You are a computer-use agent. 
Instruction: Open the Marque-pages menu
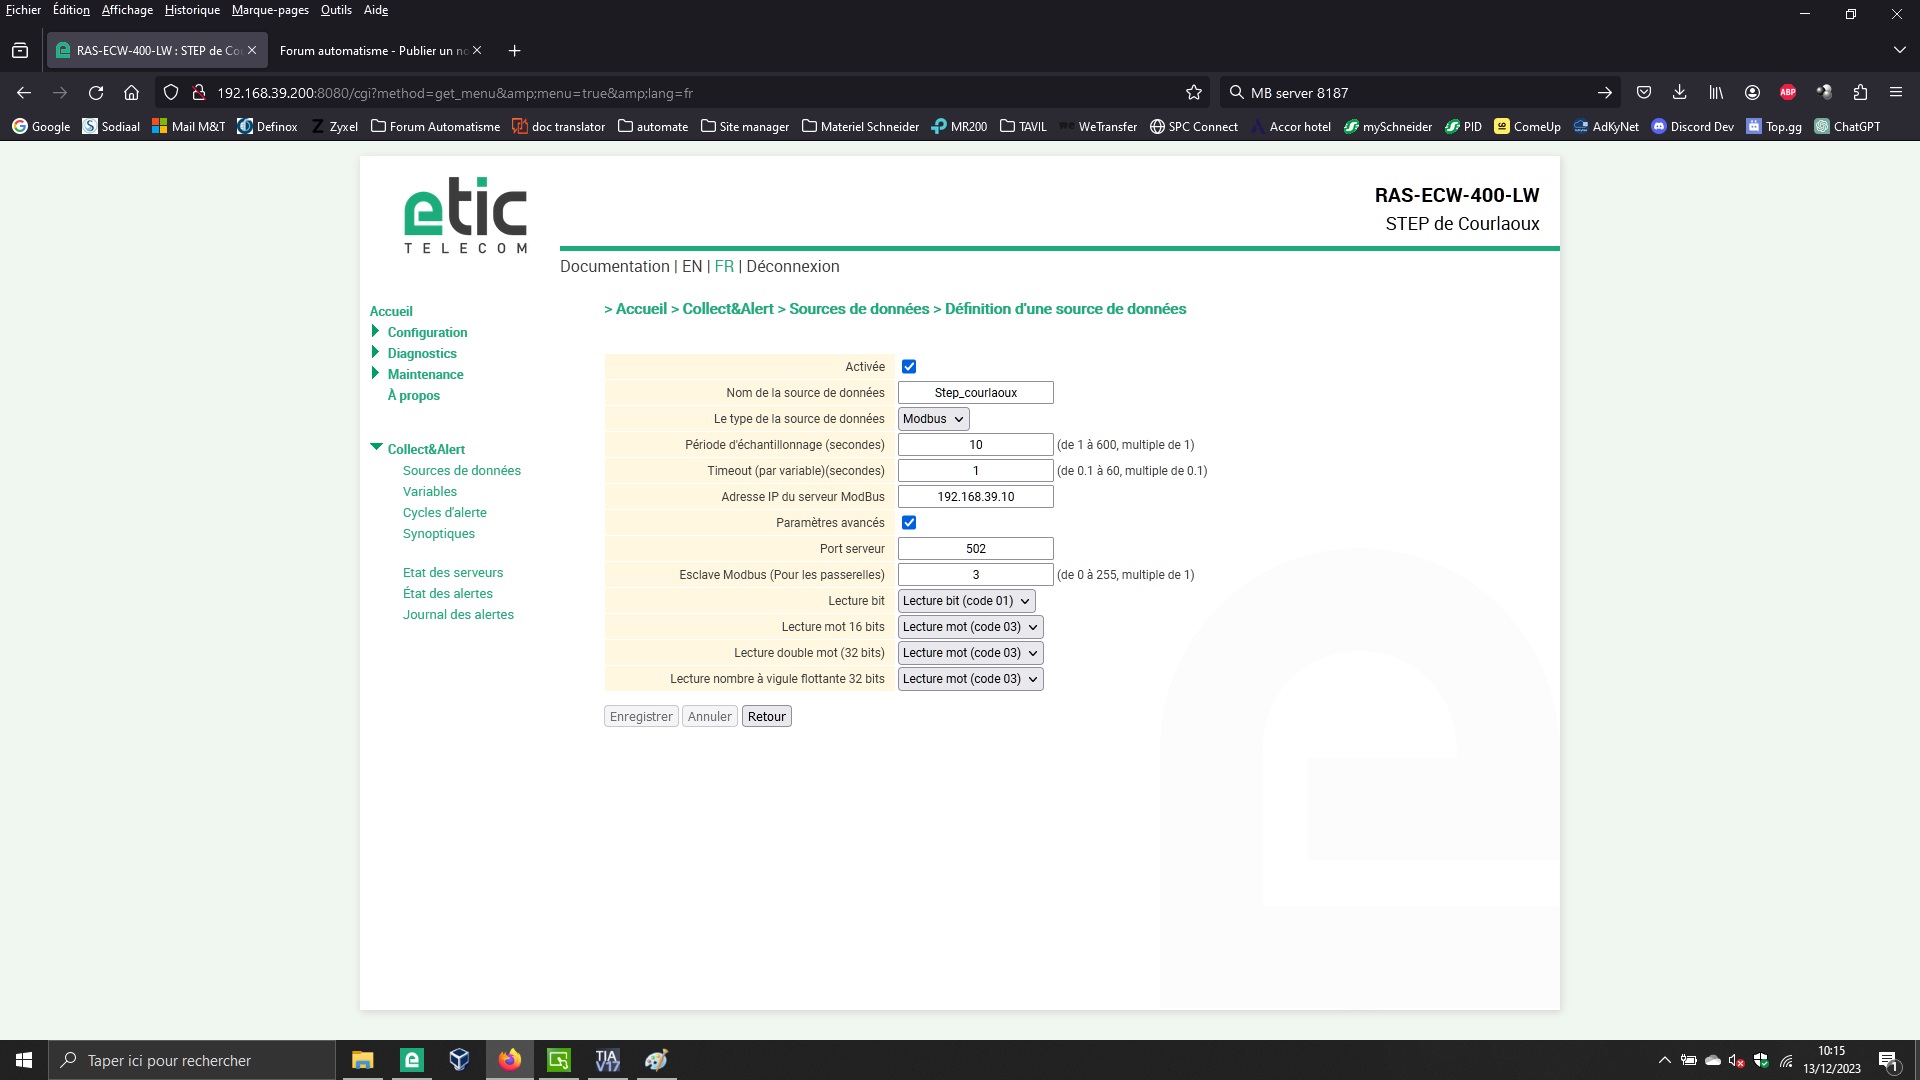270,10
